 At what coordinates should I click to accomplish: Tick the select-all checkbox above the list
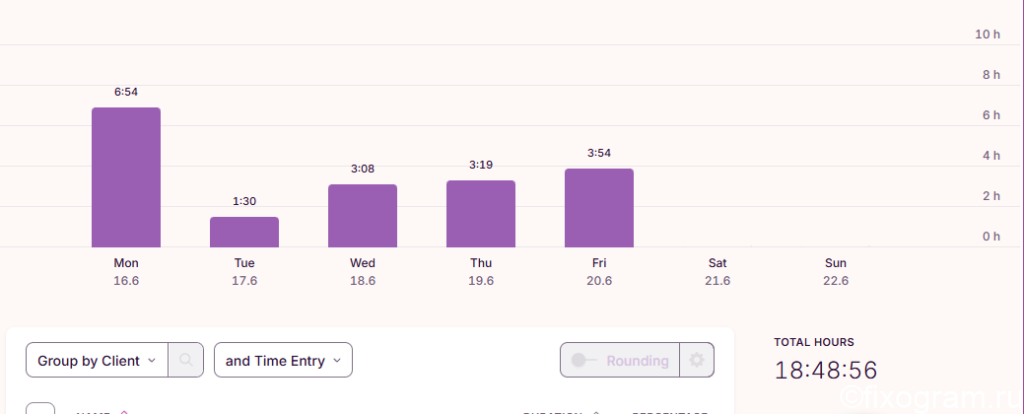(40, 410)
